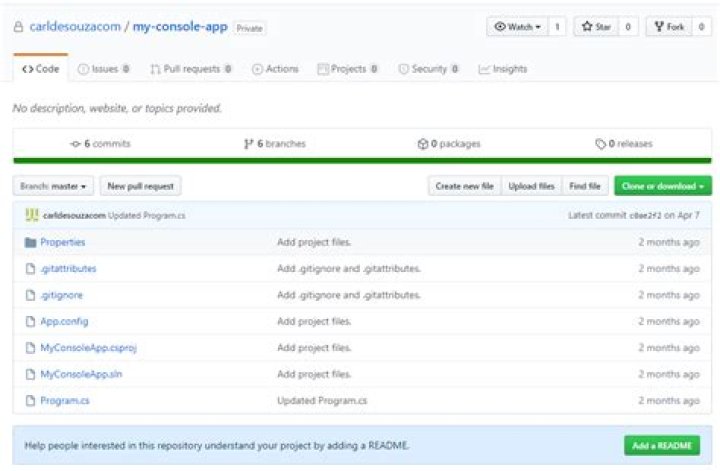Viewport: 720px width, 471px height.
Task: Open commit message in .gitattributes row
Action: [x=349, y=269]
